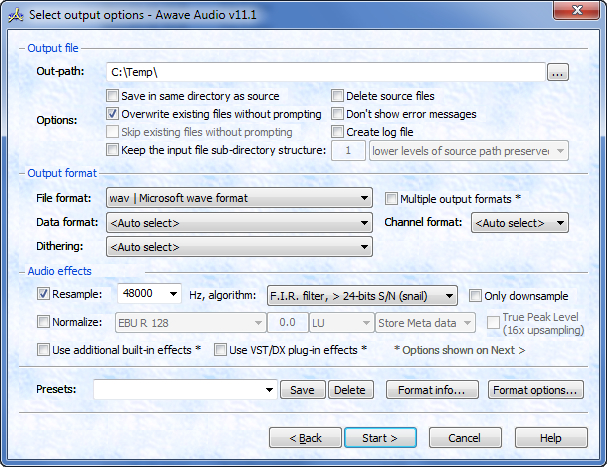Open the 48000 Hz sample rate dropdown

(x=149, y=294)
